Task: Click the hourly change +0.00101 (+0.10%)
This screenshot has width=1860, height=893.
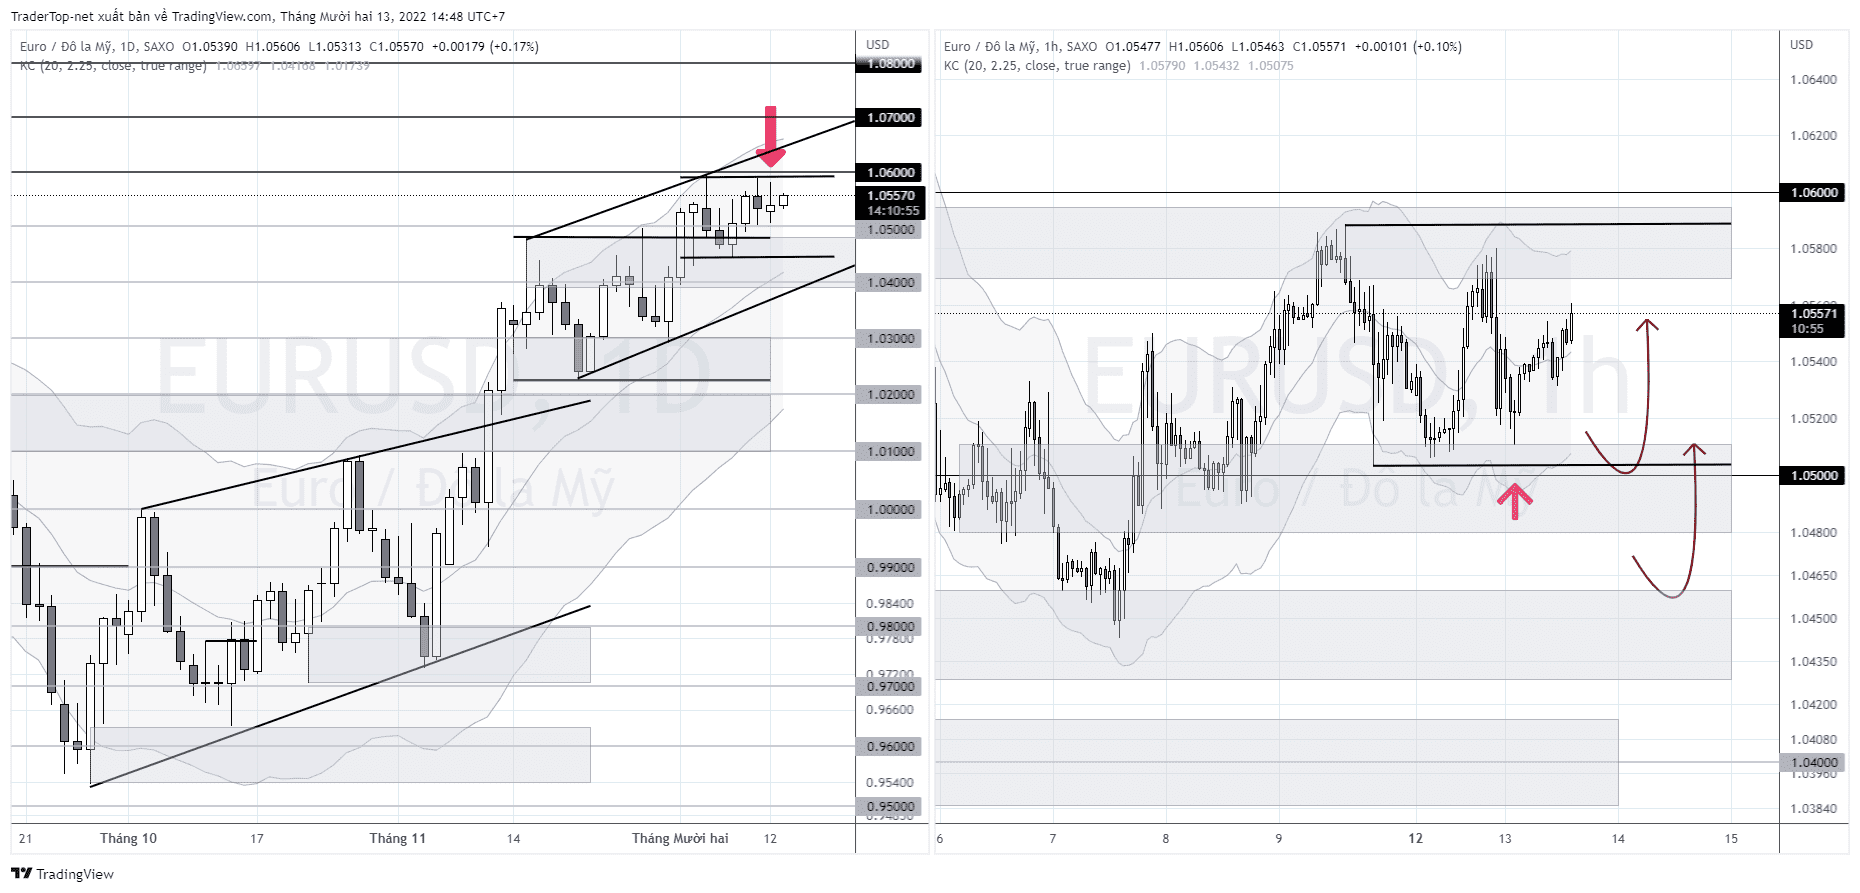Action: [1408, 47]
